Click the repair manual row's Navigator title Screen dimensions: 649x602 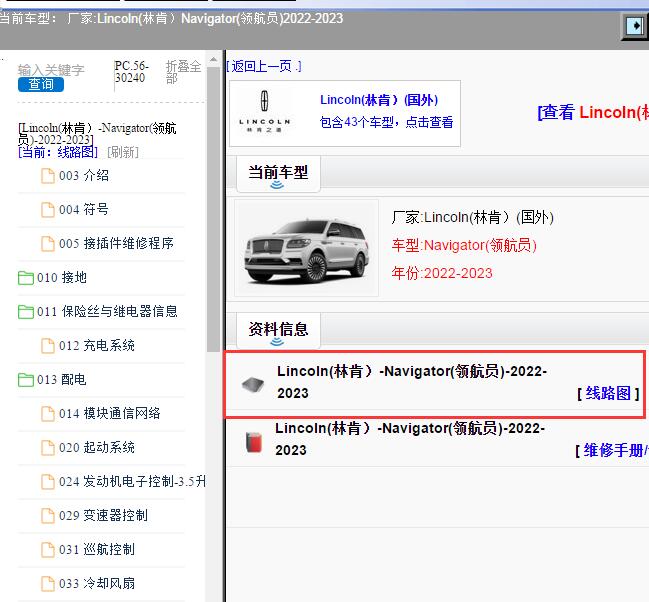coord(410,439)
